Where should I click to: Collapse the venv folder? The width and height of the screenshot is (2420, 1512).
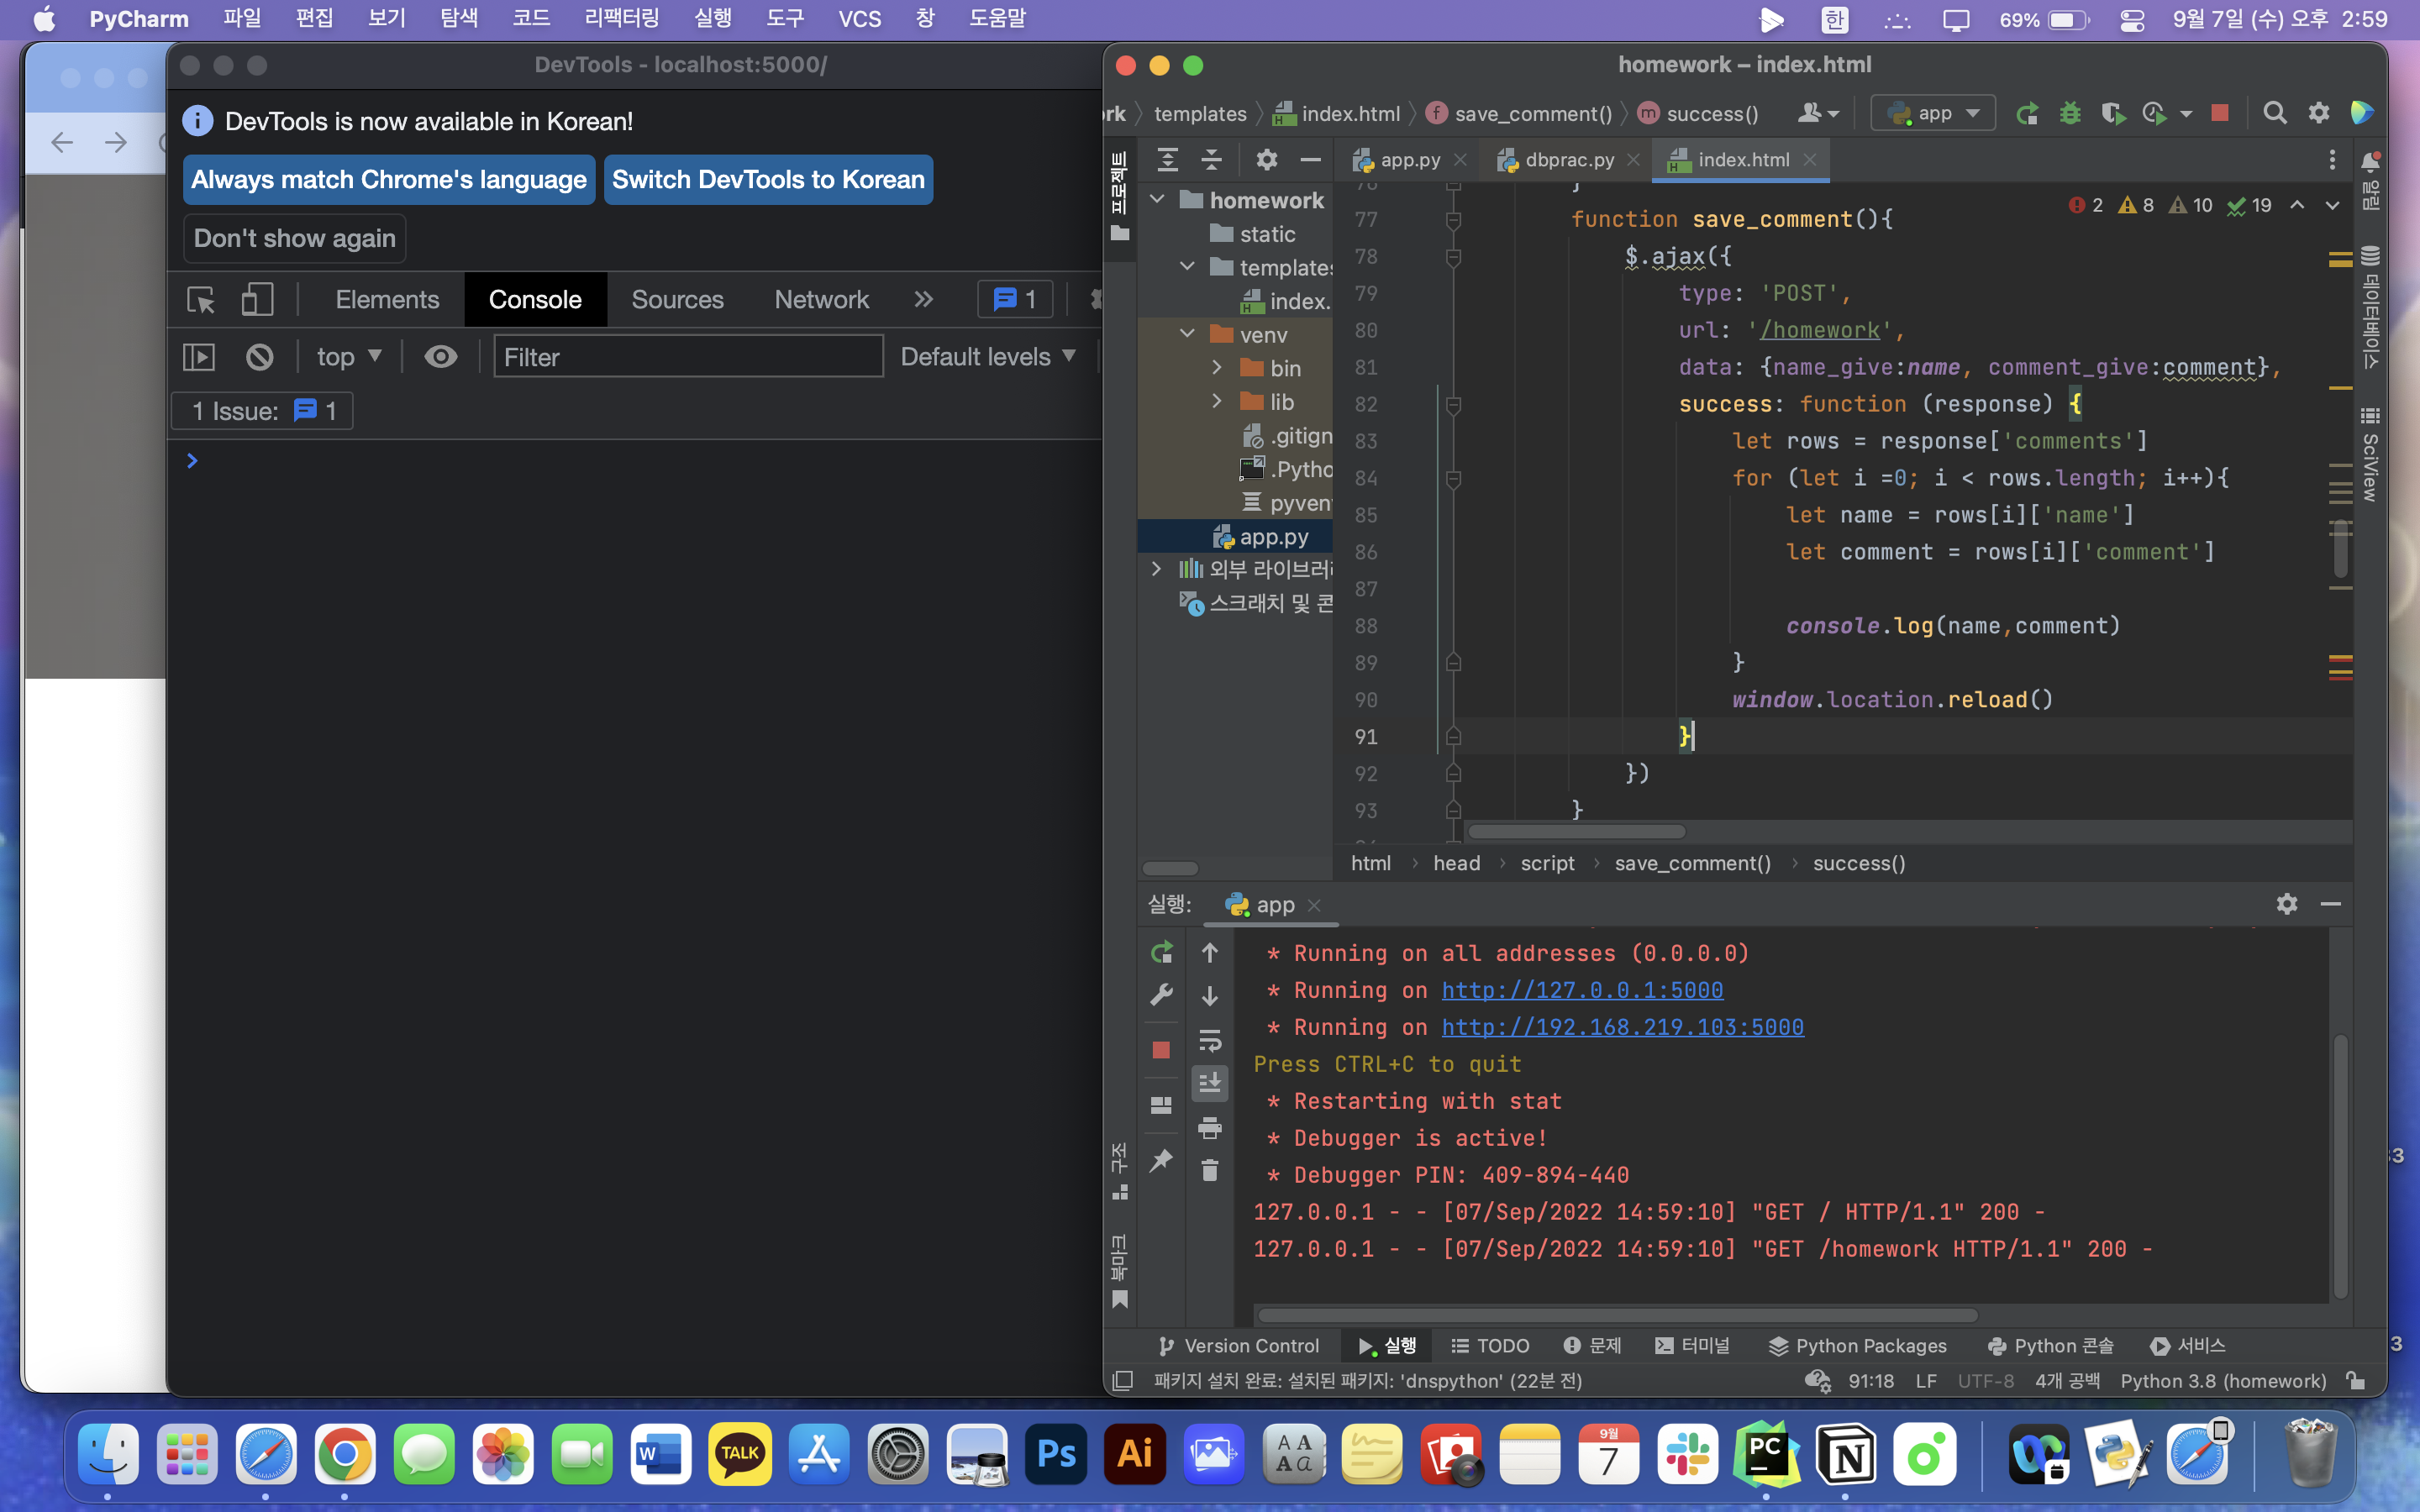coord(1187,333)
